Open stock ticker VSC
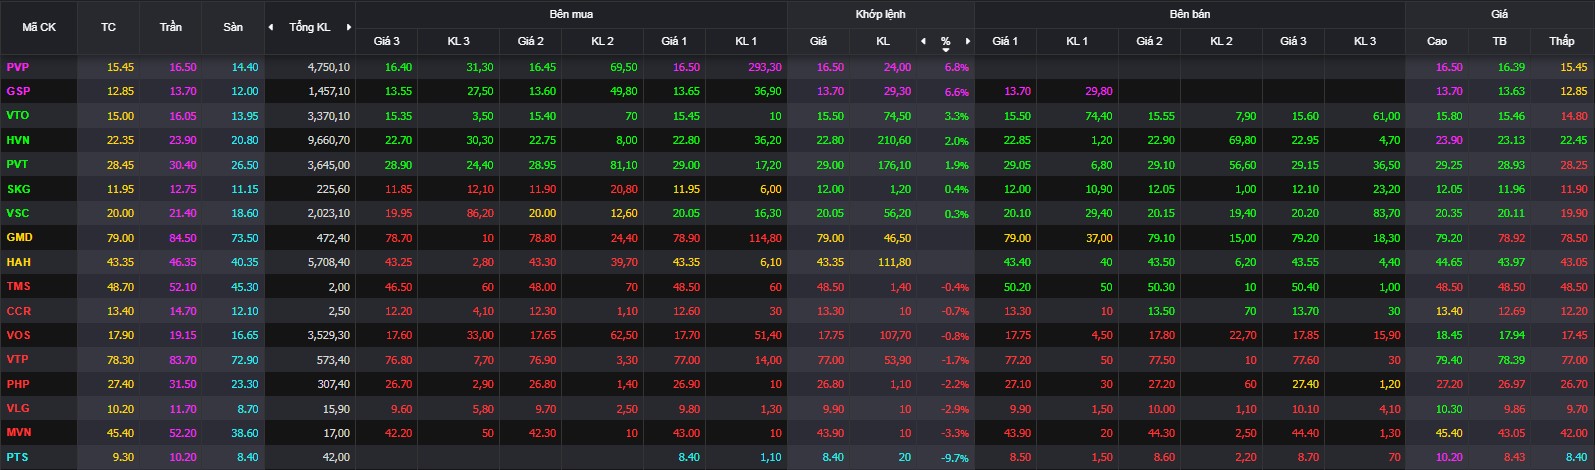 coord(18,213)
